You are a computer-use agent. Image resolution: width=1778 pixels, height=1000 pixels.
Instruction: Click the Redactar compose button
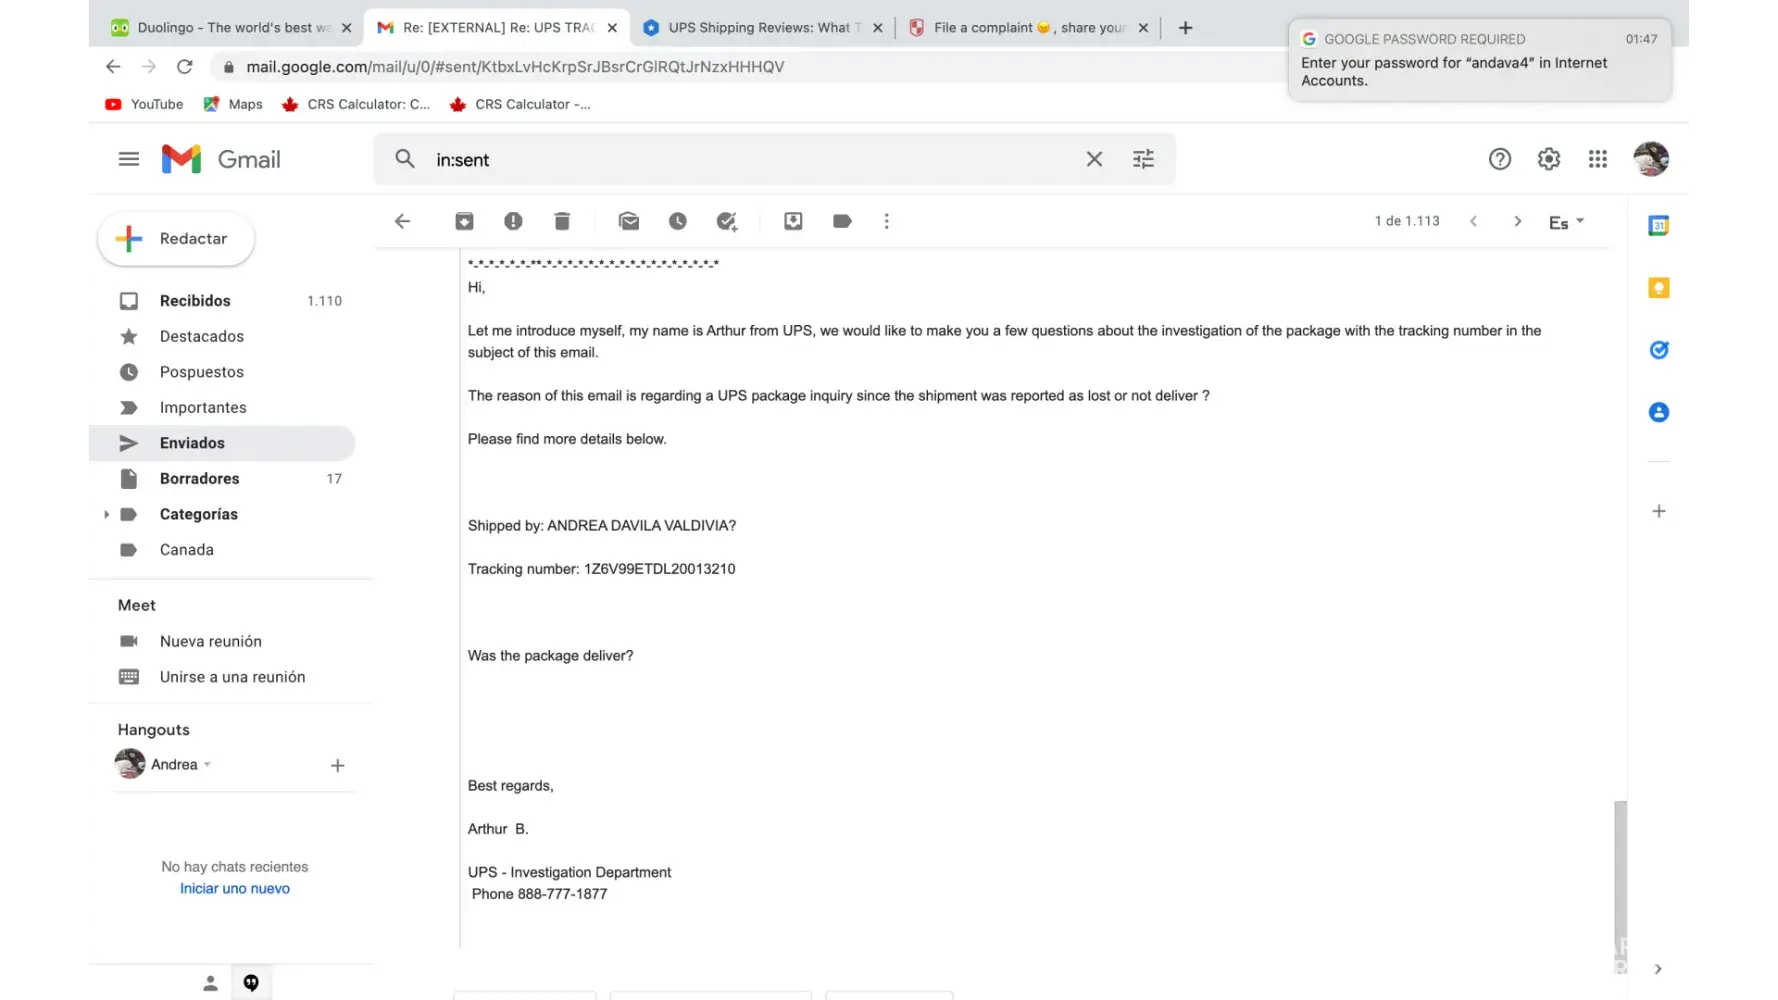[177, 239]
